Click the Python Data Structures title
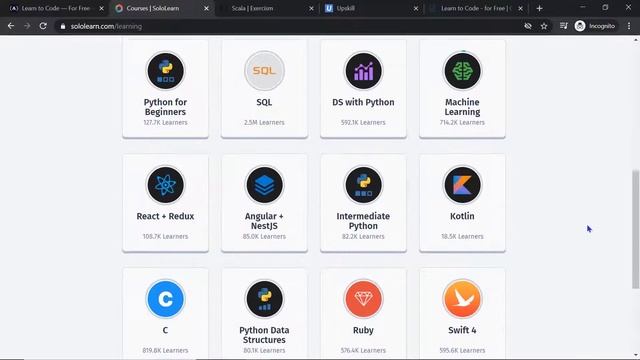The image size is (640, 360). click(264, 335)
